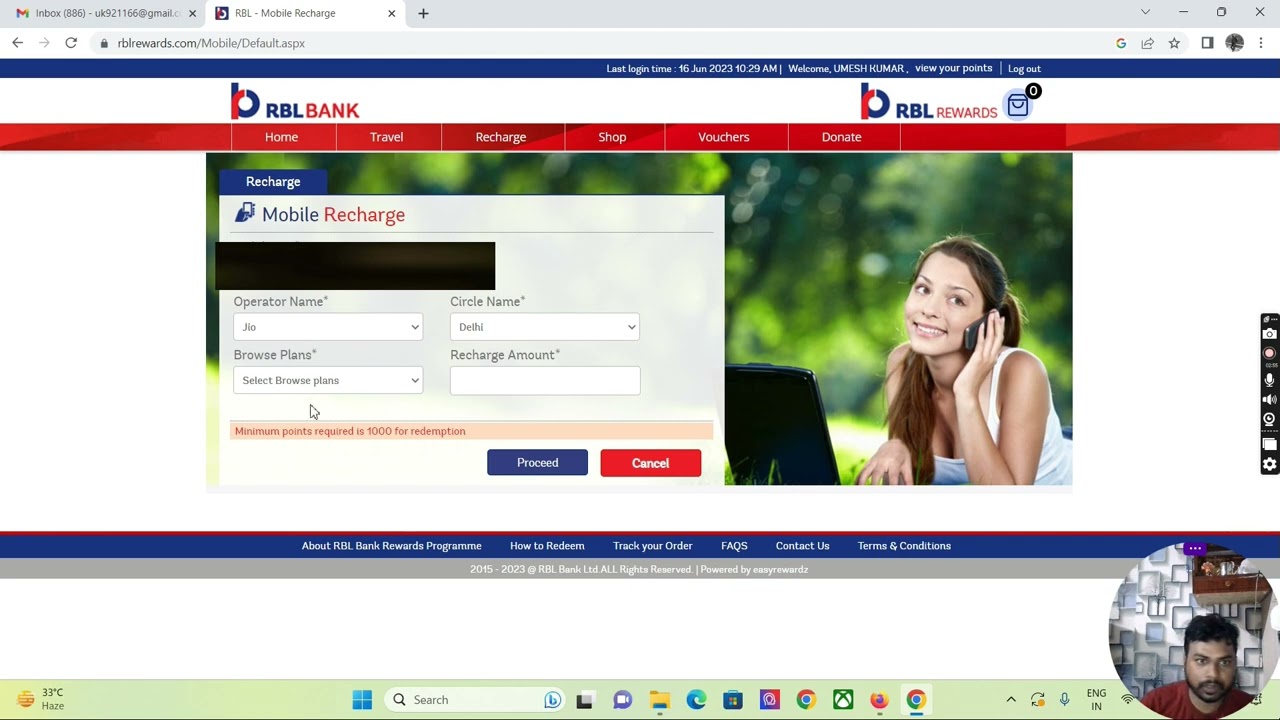1280x720 pixels.
Task: Open Microsoft Store from the taskbar
Action: pos(733,700)
